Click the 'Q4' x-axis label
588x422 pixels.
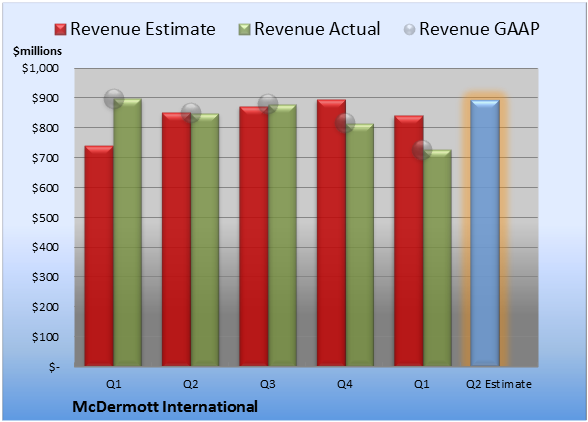345,384
